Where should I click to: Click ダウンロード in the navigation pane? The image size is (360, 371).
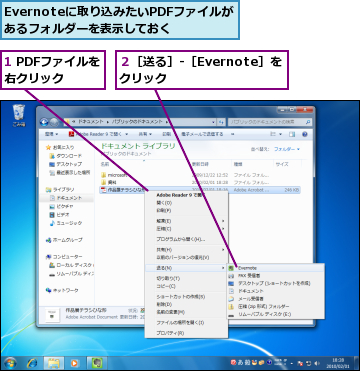pyautogui.click(x=65, y=156)
